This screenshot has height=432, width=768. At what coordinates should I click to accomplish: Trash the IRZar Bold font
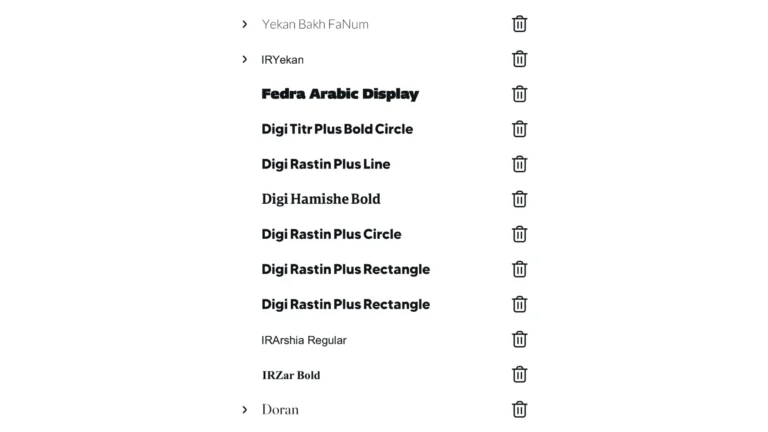519,375
